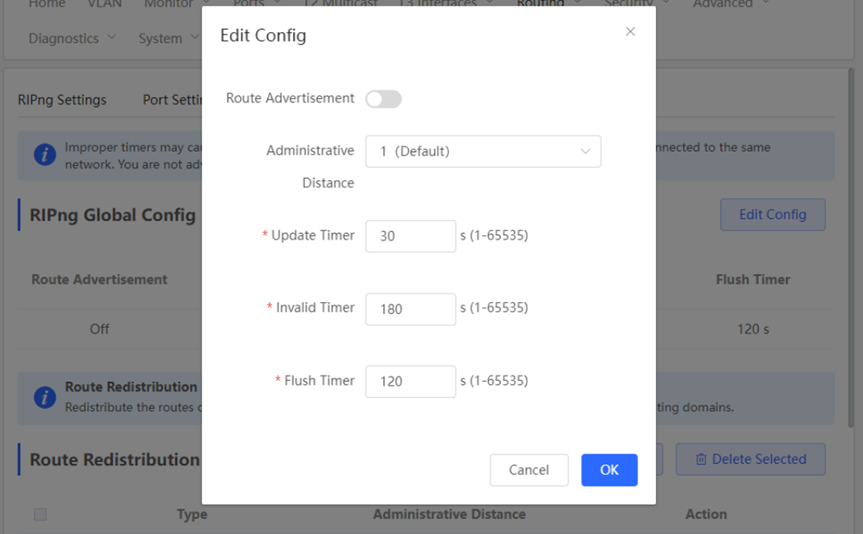Close the Edit Config dialog with the X
The width and height of the screenshot is (863, 534).
pyautogui.click(x=630, y=32)
